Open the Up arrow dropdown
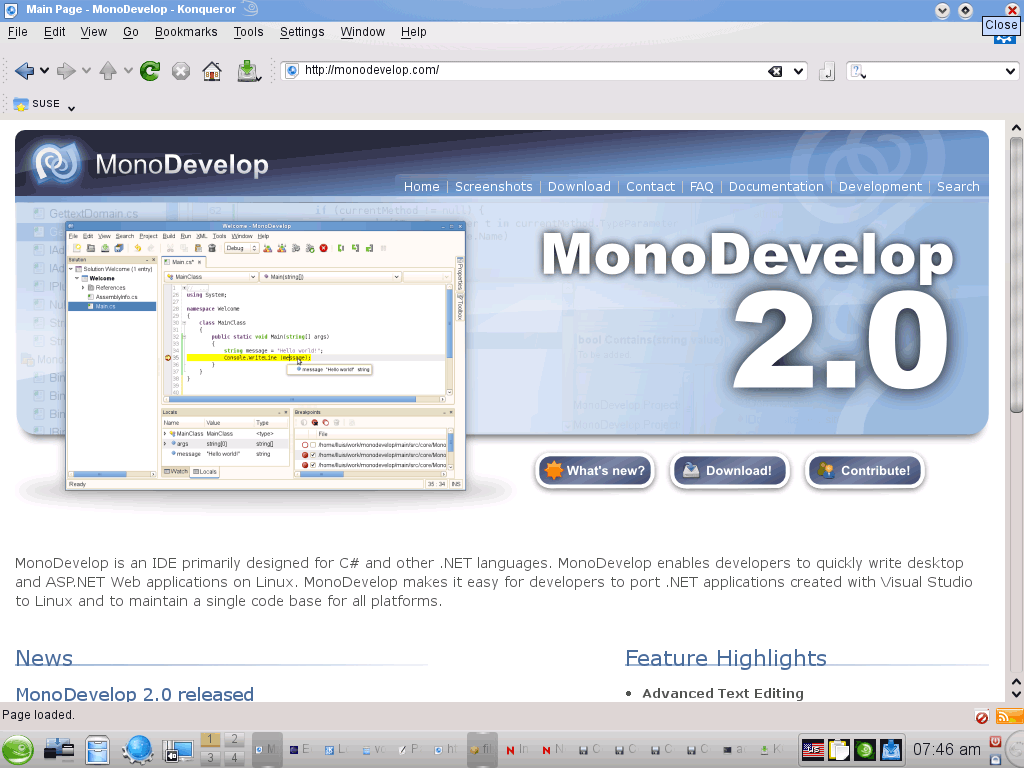The width and height of the screenshot is (1024, 768). click(x=128, y=71)
